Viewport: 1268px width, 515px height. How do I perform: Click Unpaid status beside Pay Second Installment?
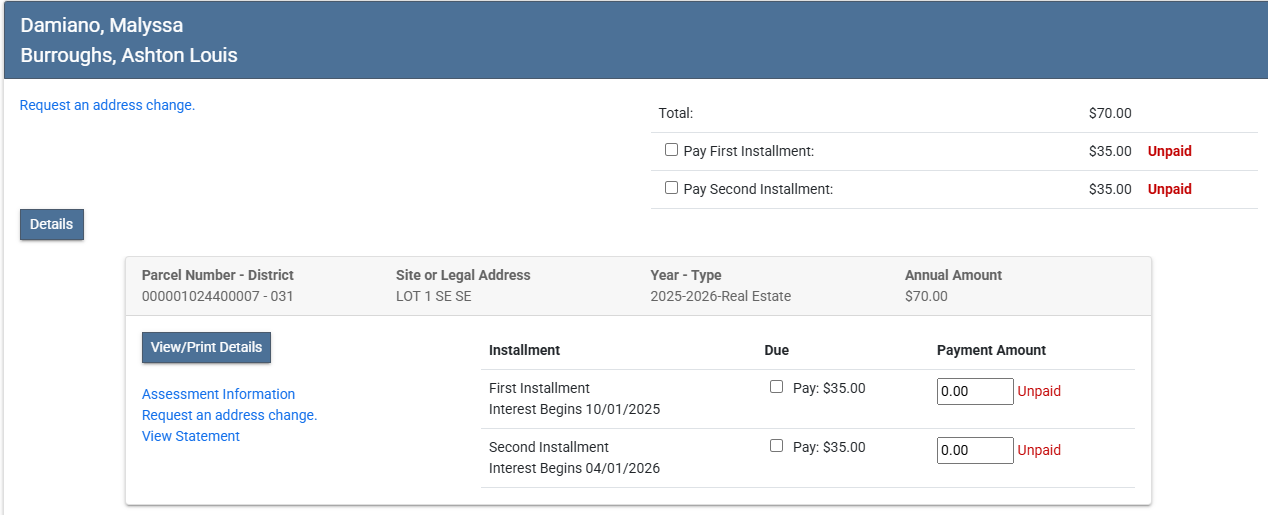coord(1169,189)
